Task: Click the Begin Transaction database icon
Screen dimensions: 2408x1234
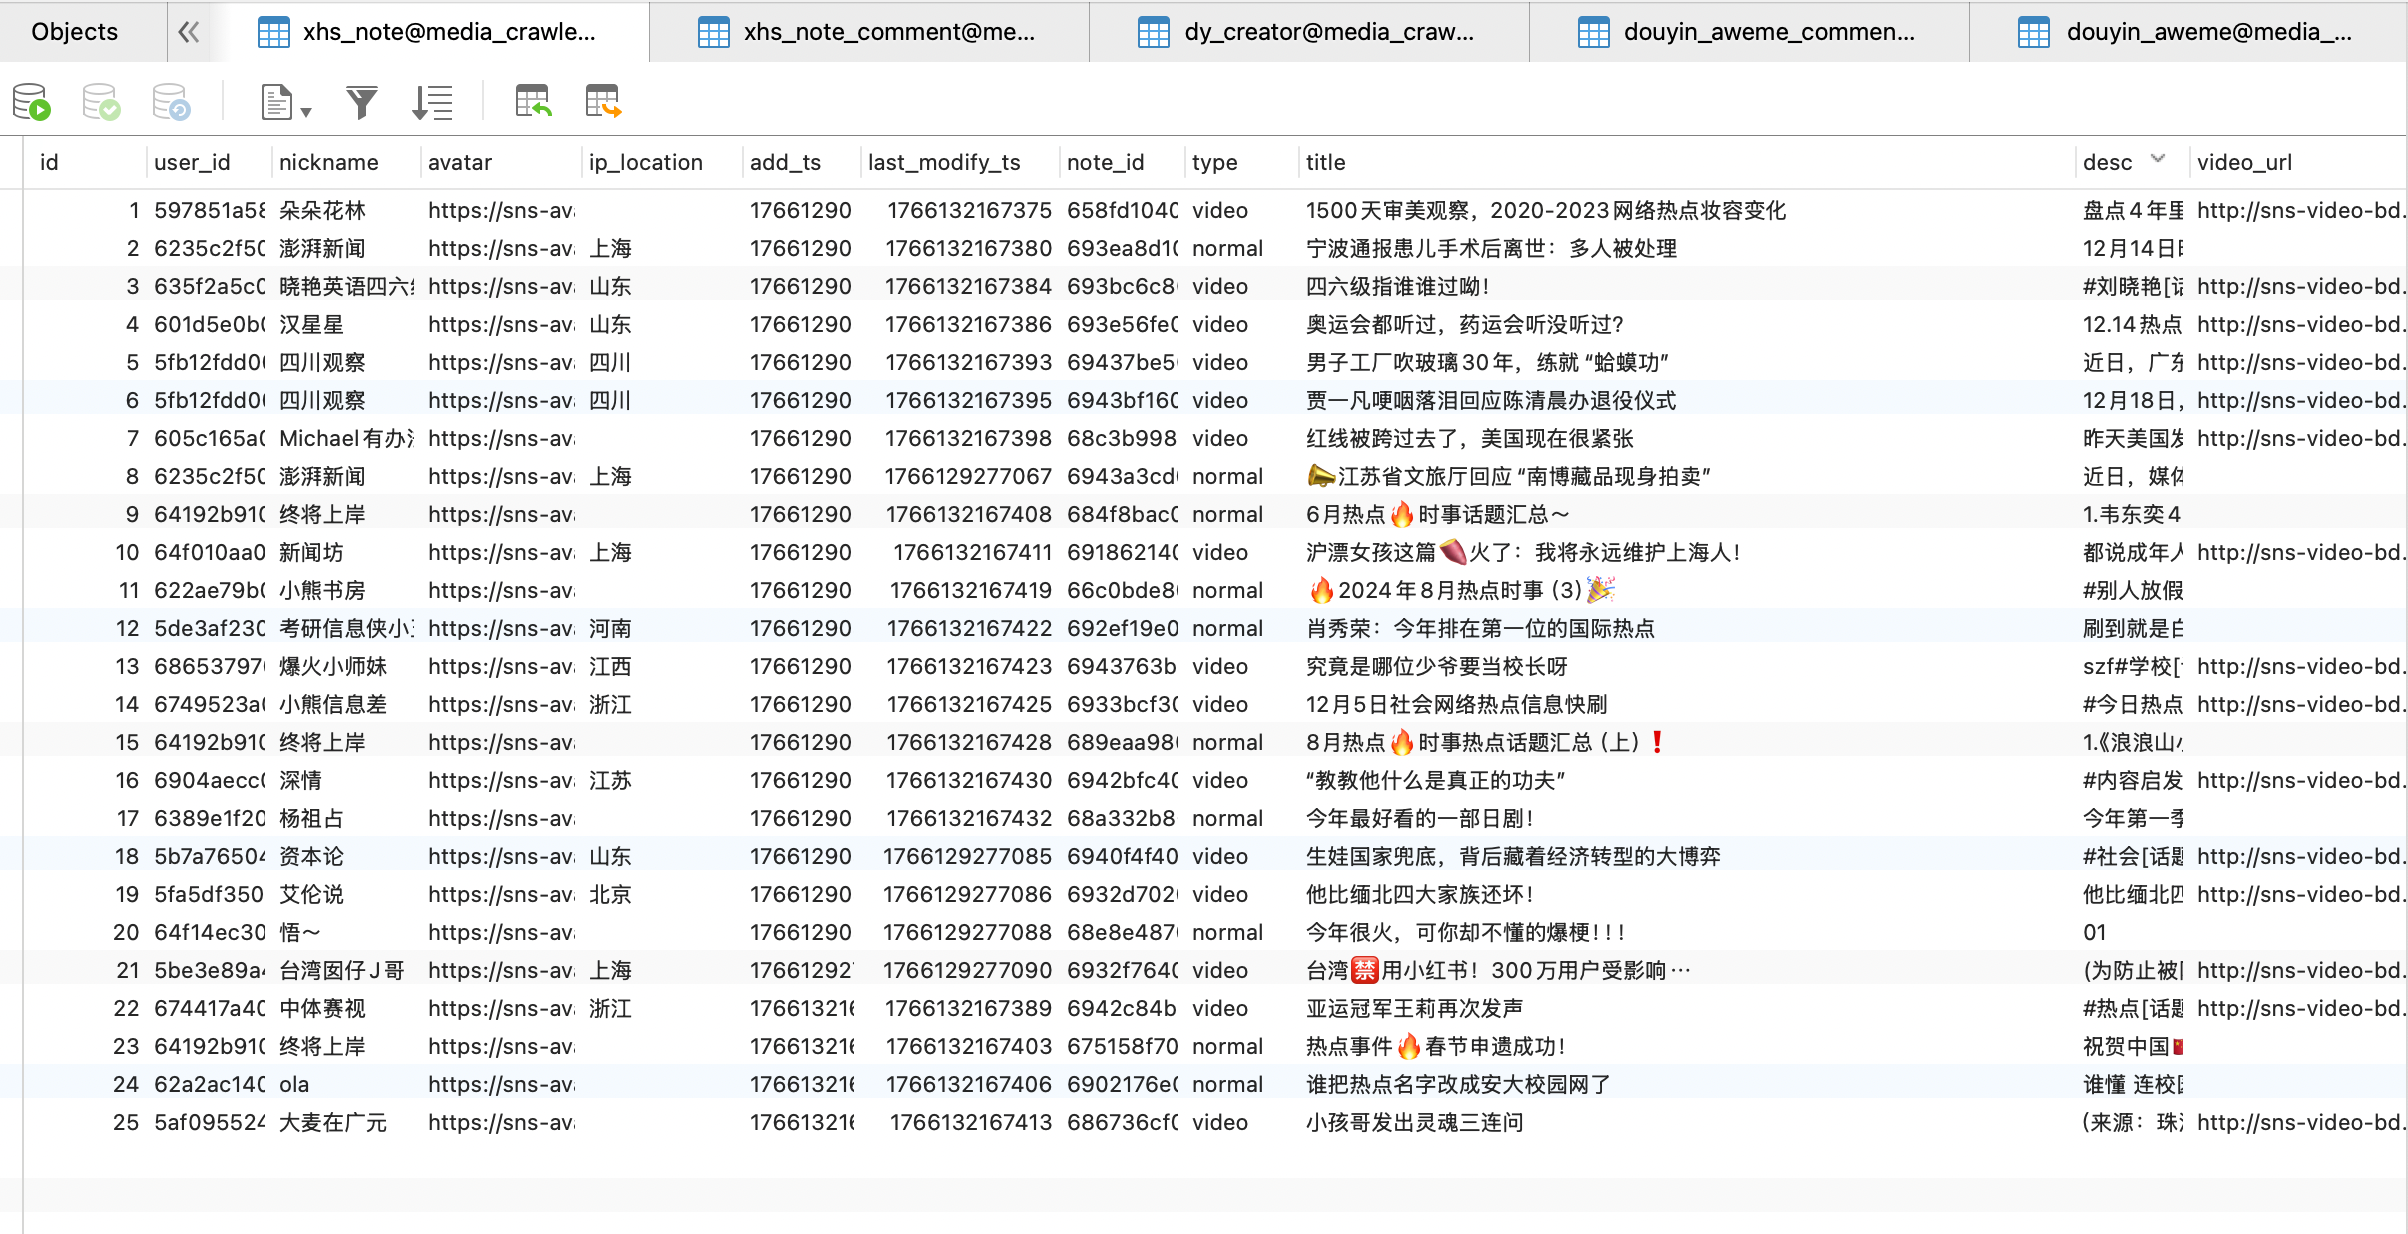Action: coord(31,102)
